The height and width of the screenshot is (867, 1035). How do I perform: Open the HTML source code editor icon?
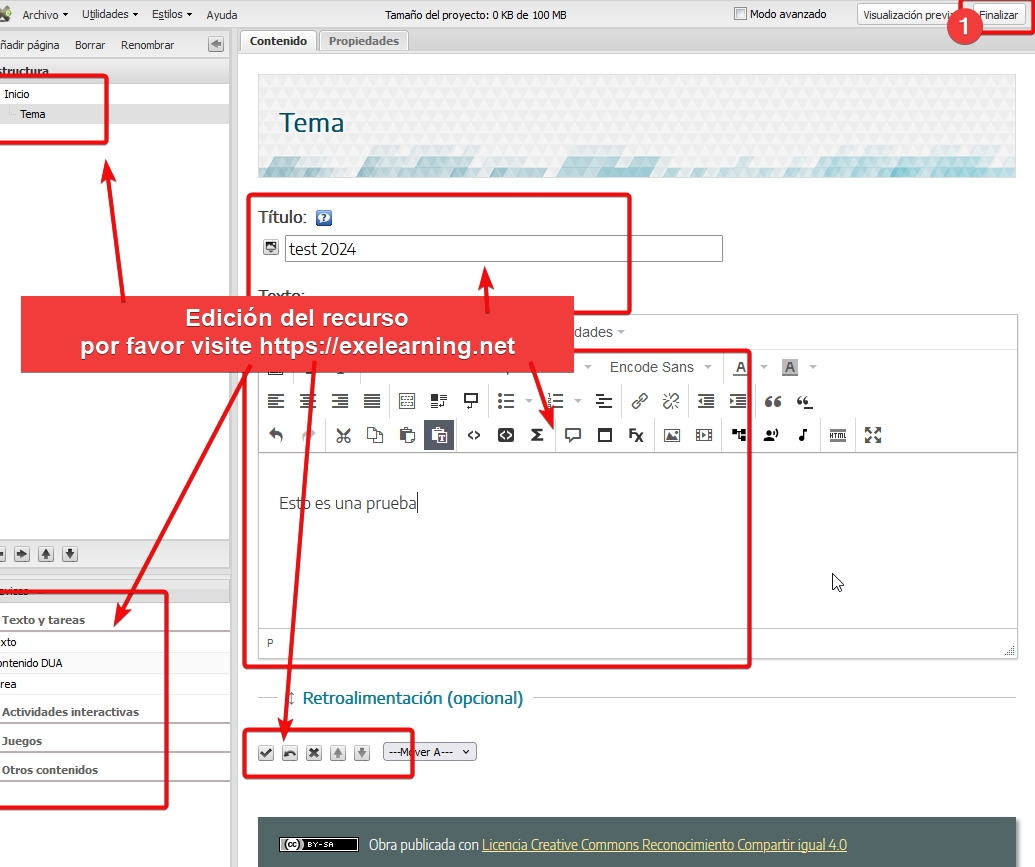(x=473, y=435)
